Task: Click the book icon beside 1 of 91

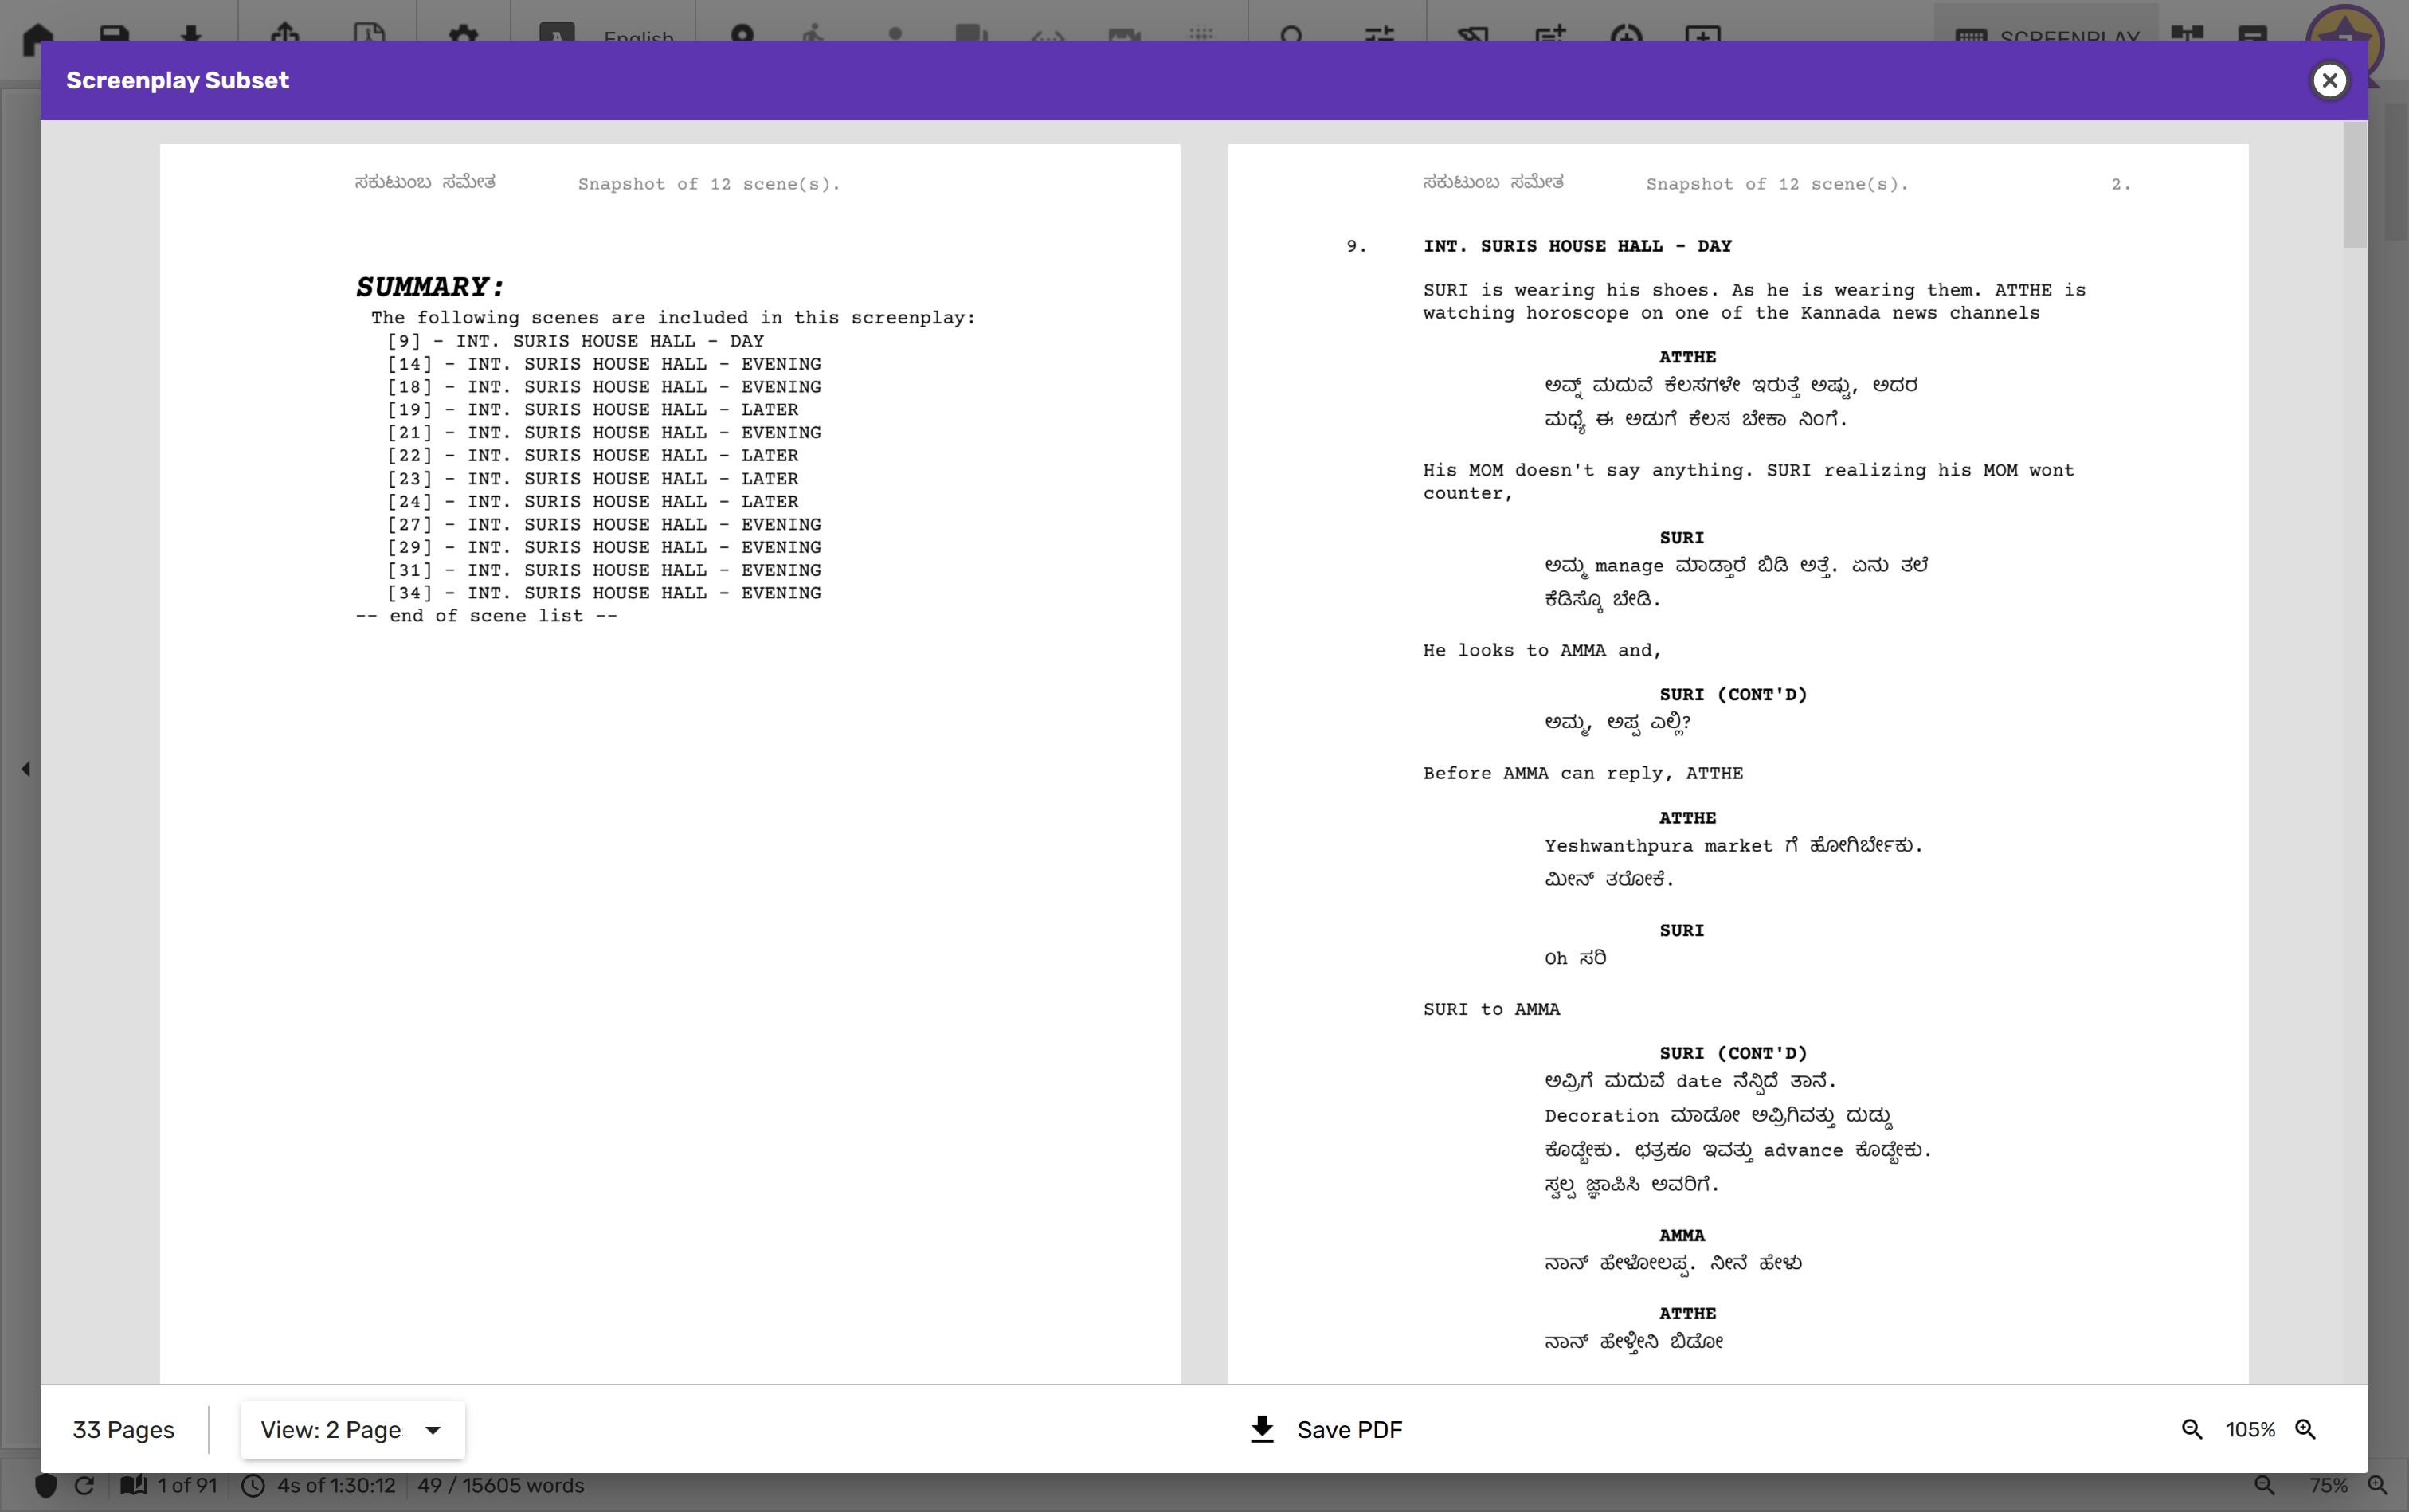Action: pos(133,1485)
